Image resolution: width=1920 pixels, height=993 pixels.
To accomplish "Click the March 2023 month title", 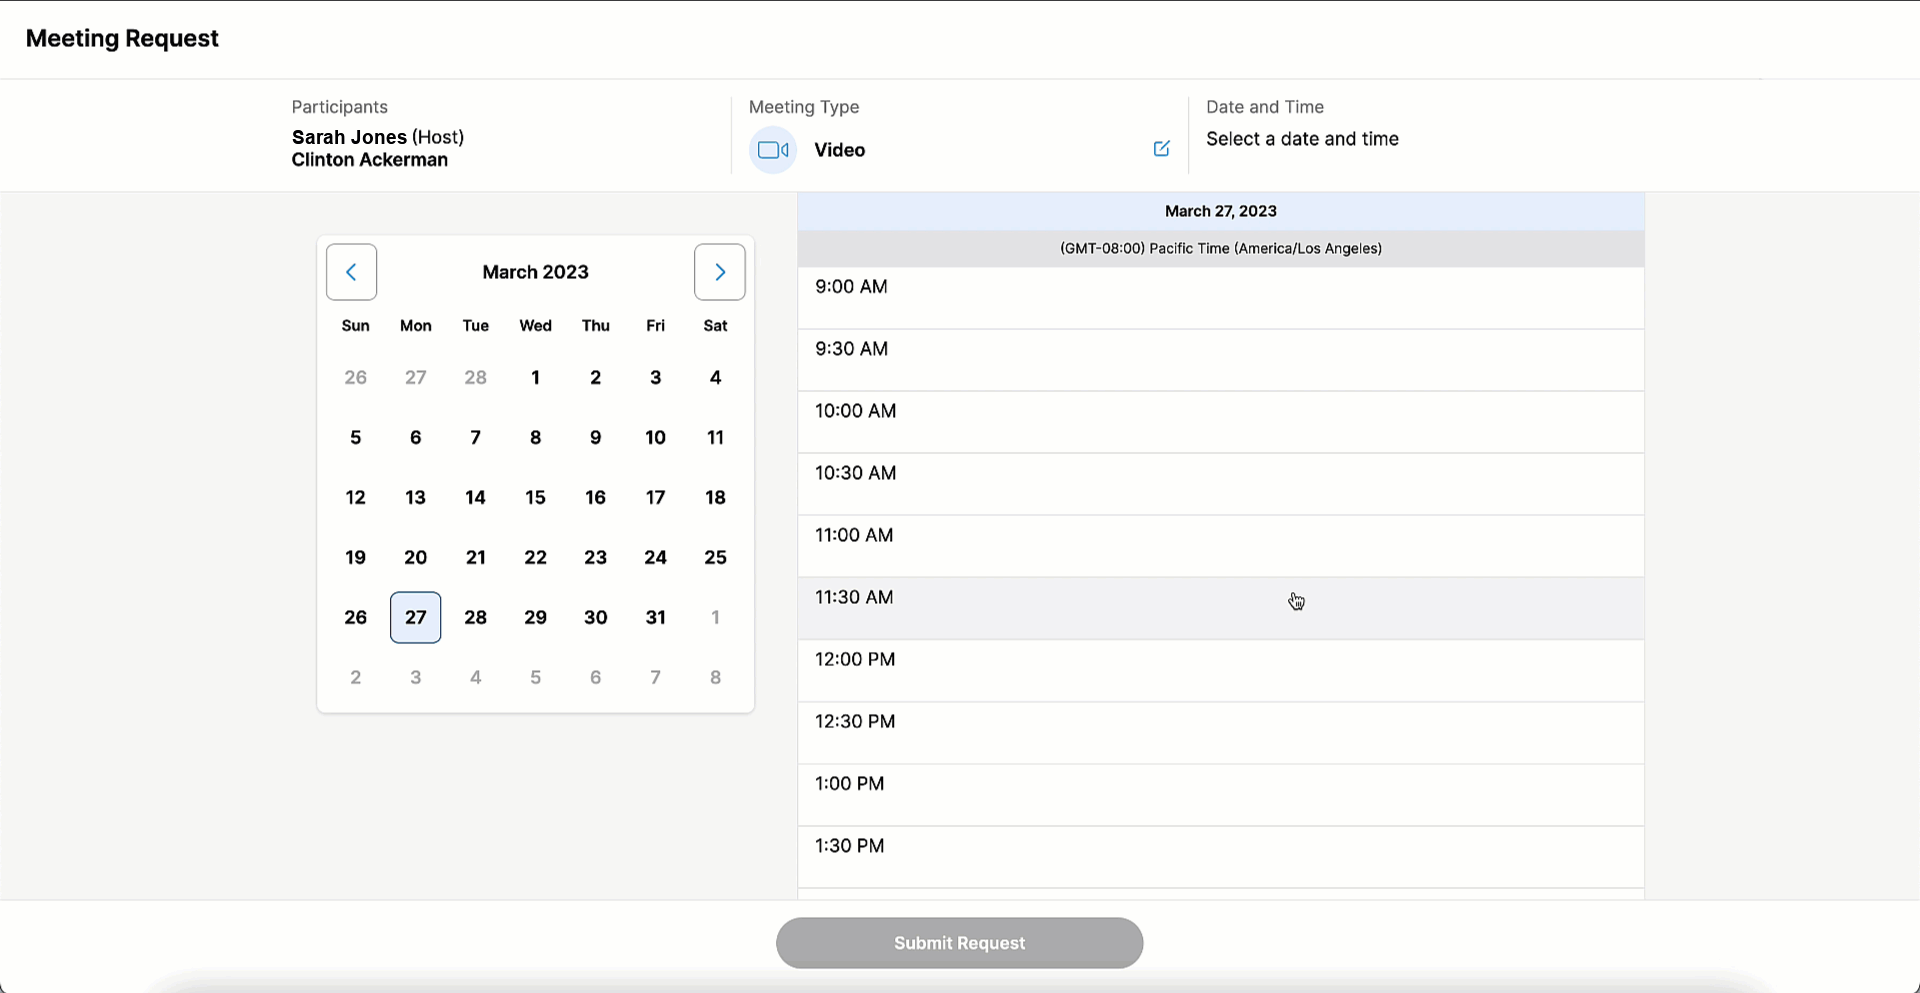I will 535,272.
